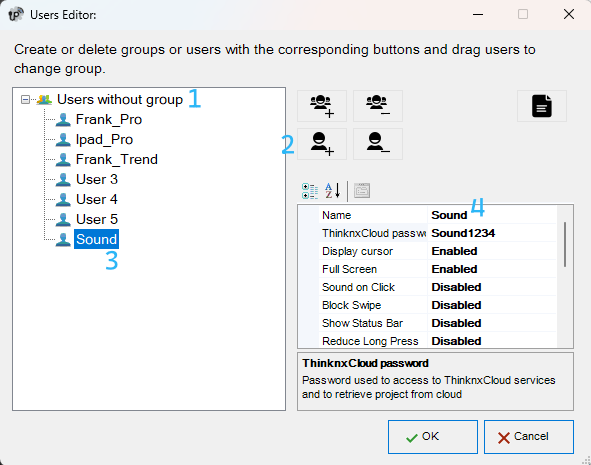Click the property pages toolbar icon
Screen dimensions: 591x465
[362, 191]
